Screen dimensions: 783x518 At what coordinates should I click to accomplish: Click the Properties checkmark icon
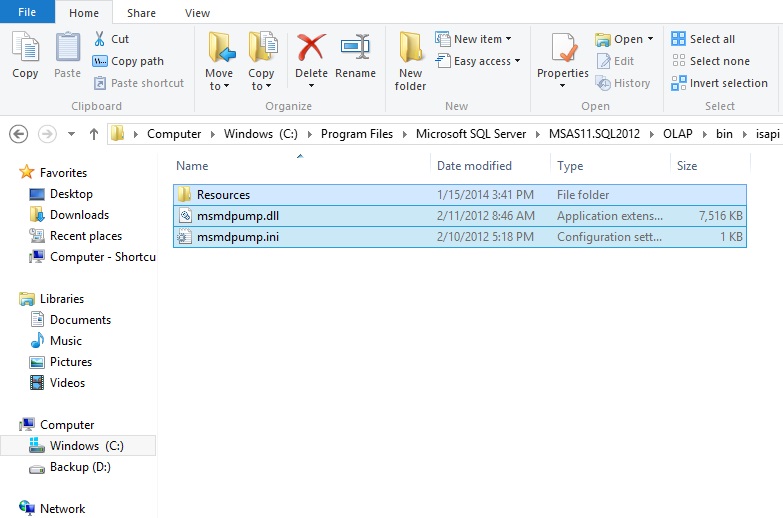[x=563, y=49]
